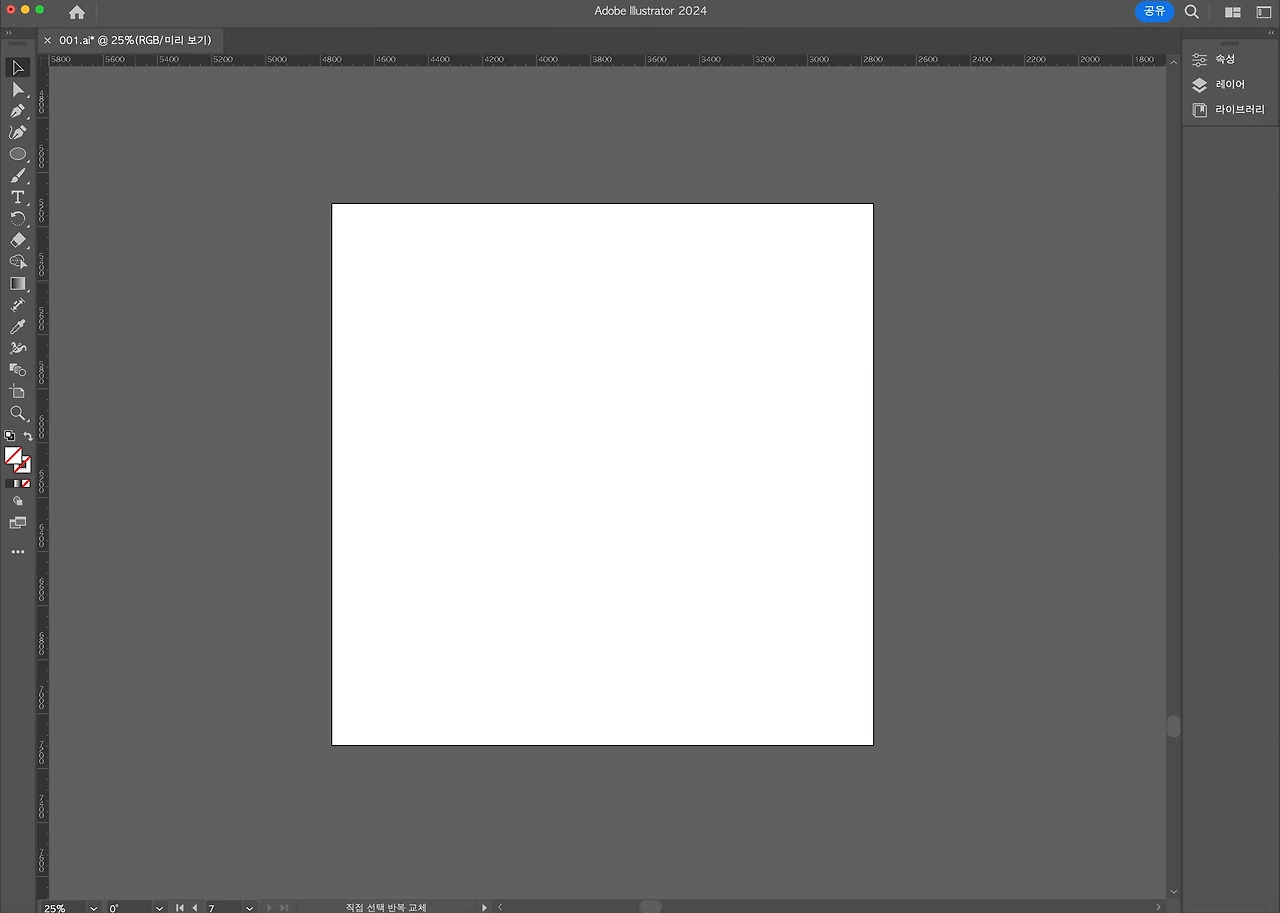The height and width of the screenshot is (913, 1280).
Task: Select the Zoom tool in toolbar
Action: coord(18,413)
